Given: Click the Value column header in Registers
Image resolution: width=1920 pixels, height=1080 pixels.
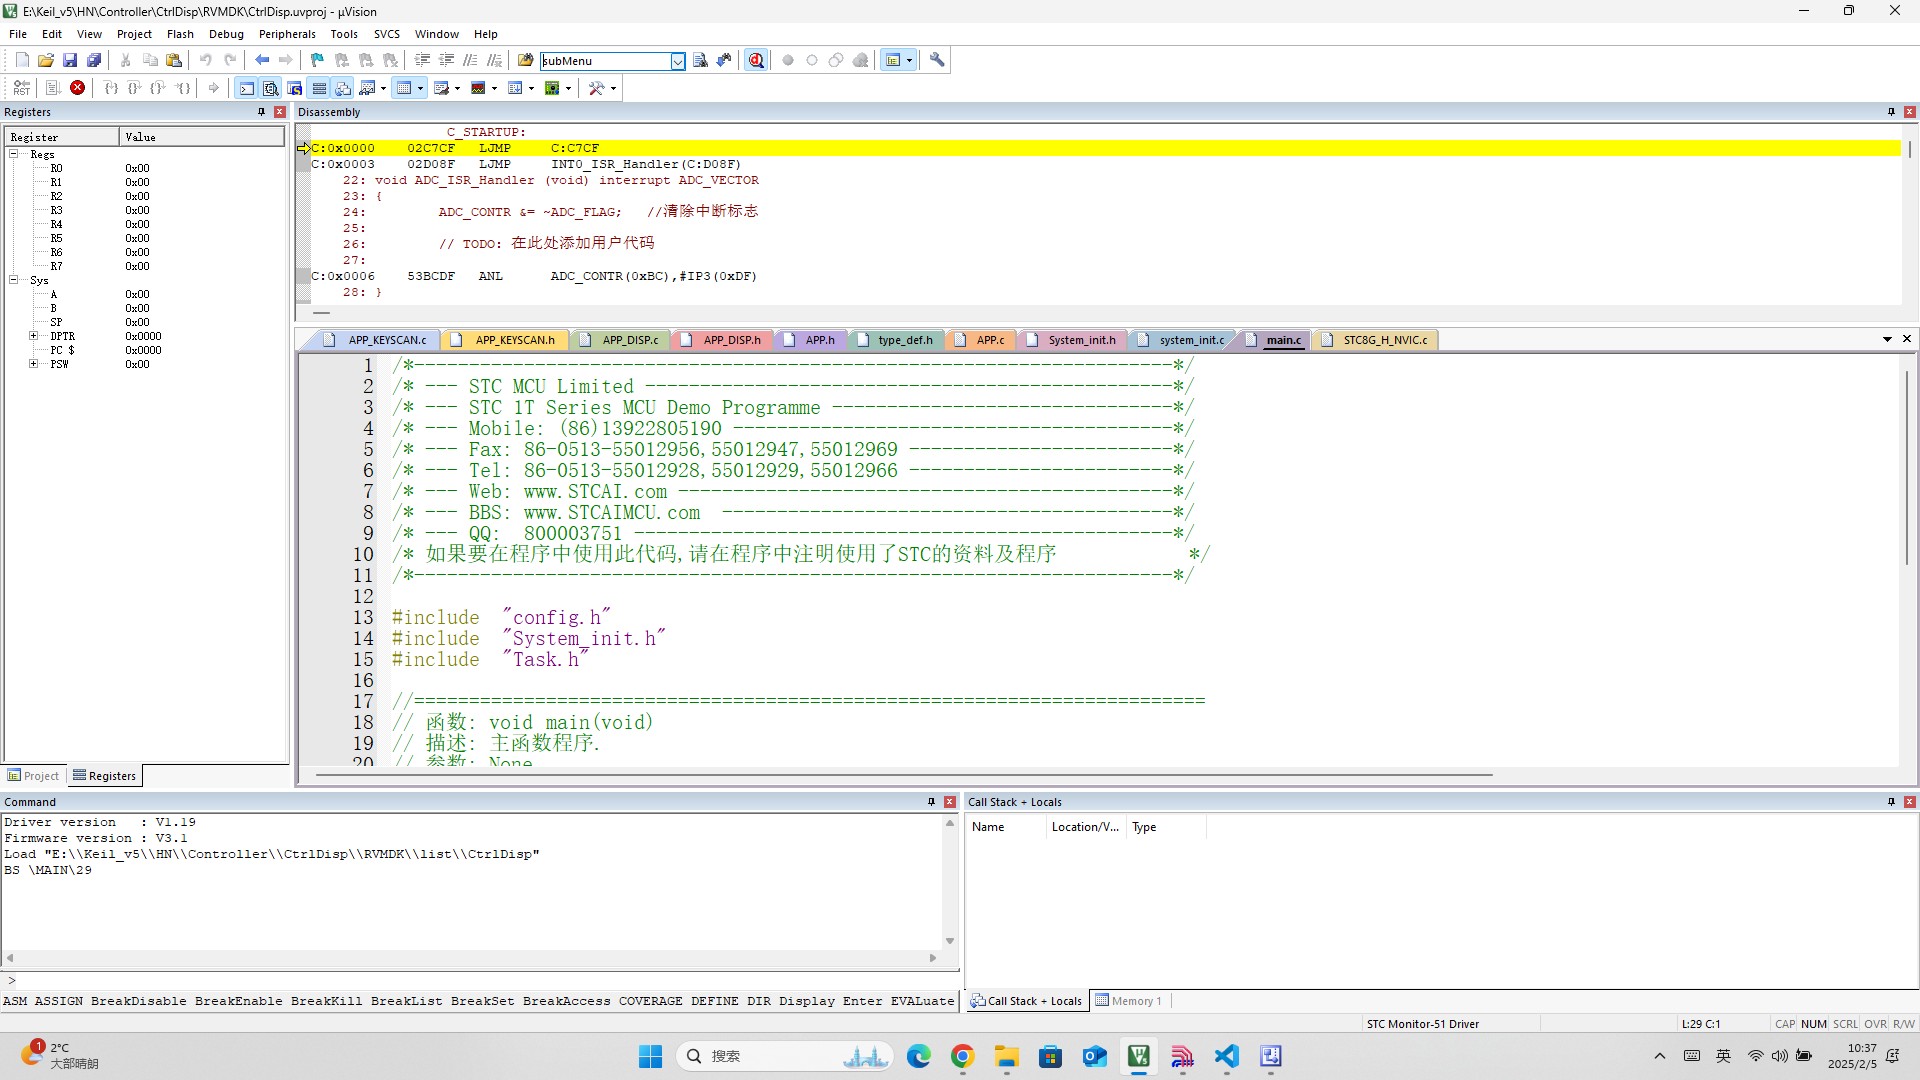Looking at the screenshot, I should pos(202,137).
